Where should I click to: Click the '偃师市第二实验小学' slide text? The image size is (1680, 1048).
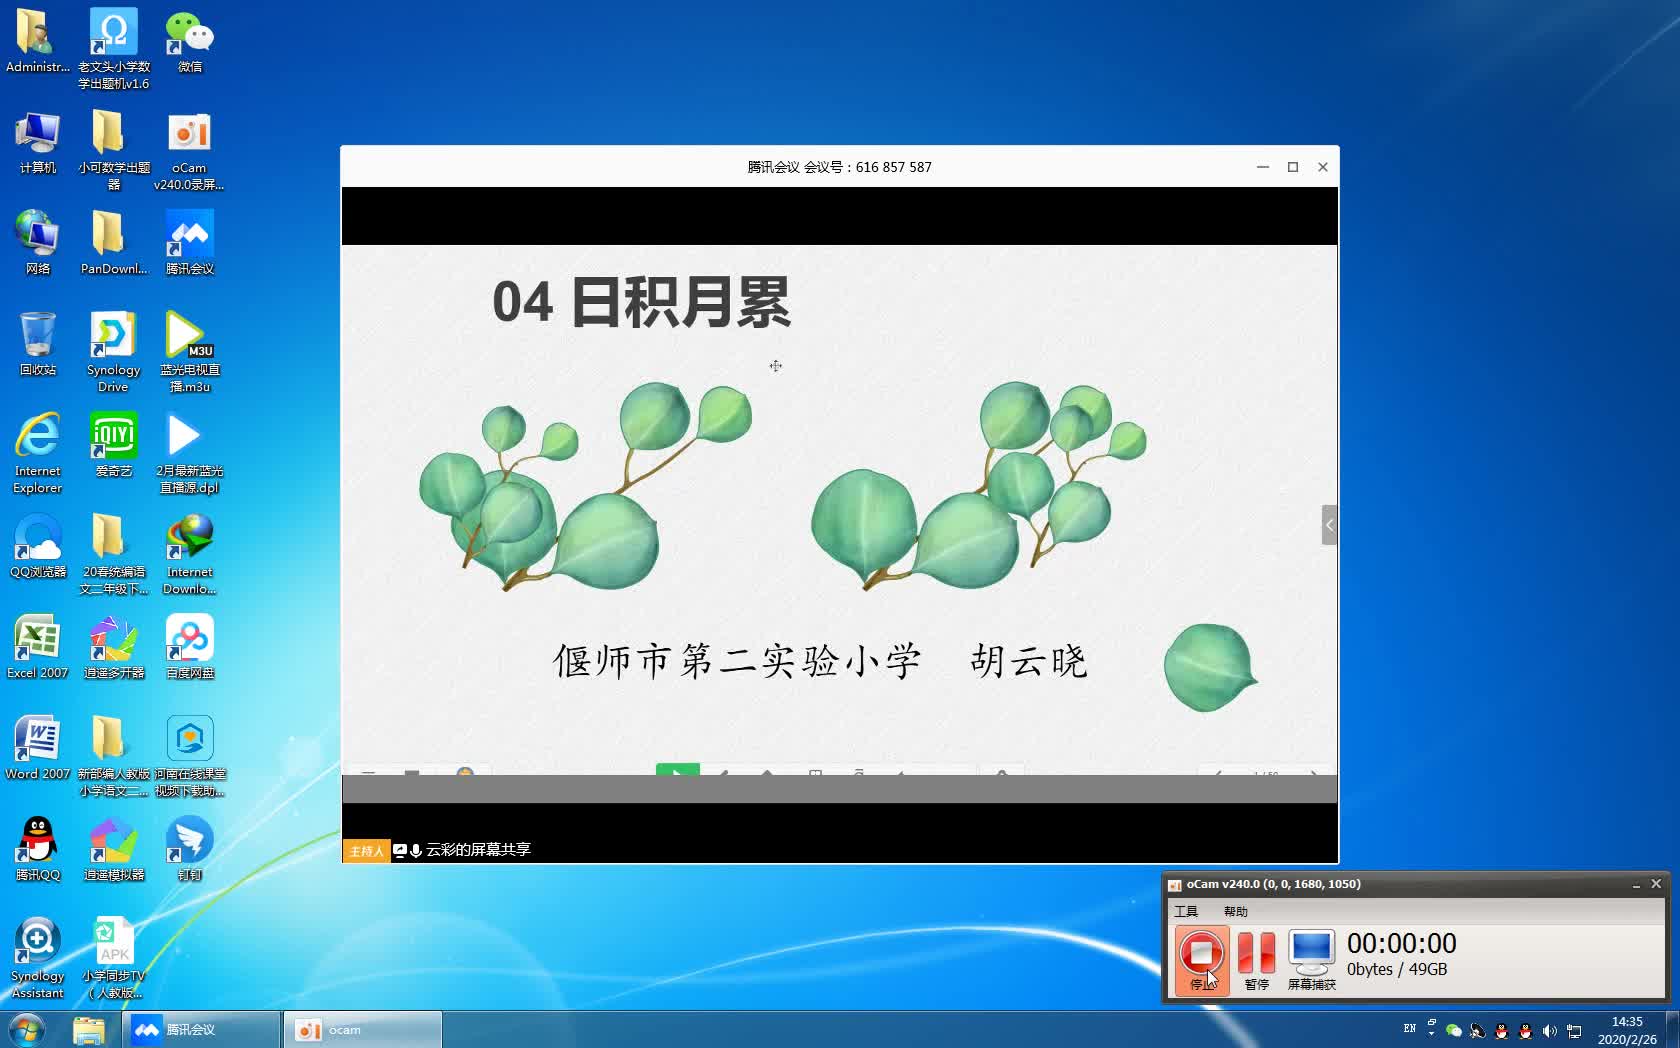pyautogui.click(x=736, y=661)
